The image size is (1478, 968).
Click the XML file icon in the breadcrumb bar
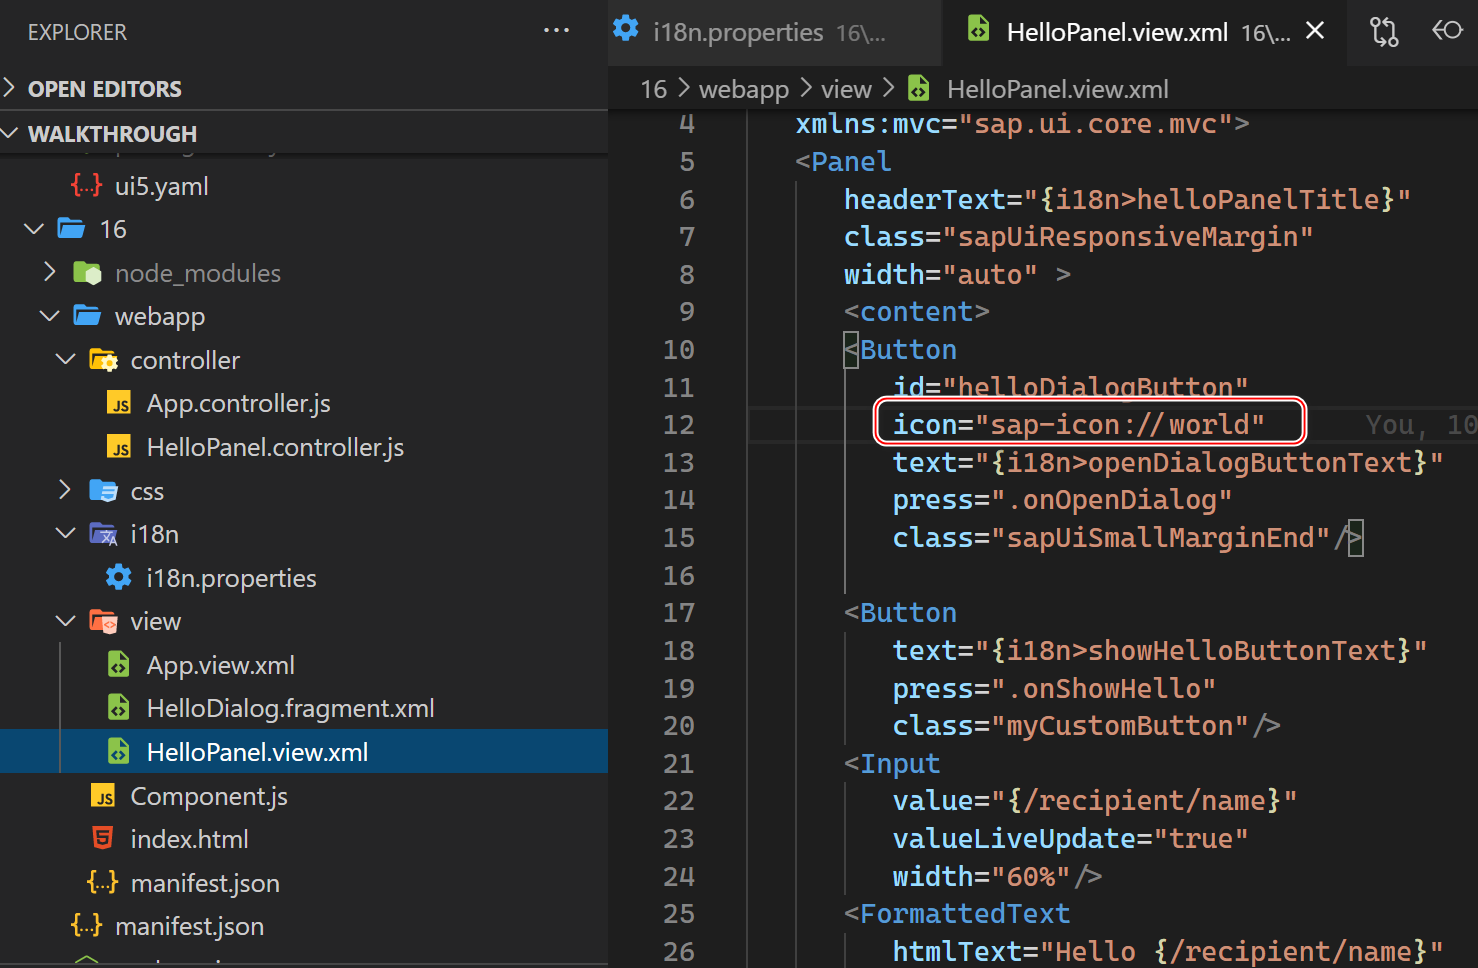917,88
